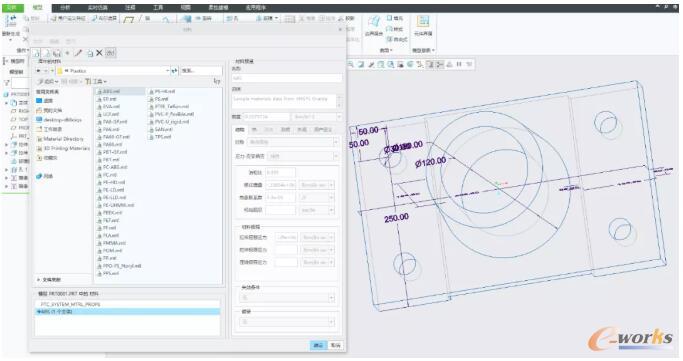The width and height of the screenshot is (683, 361).
Task: Select the PPO-PS_Noryl.mtl file
Action: (x=119, y=266)
